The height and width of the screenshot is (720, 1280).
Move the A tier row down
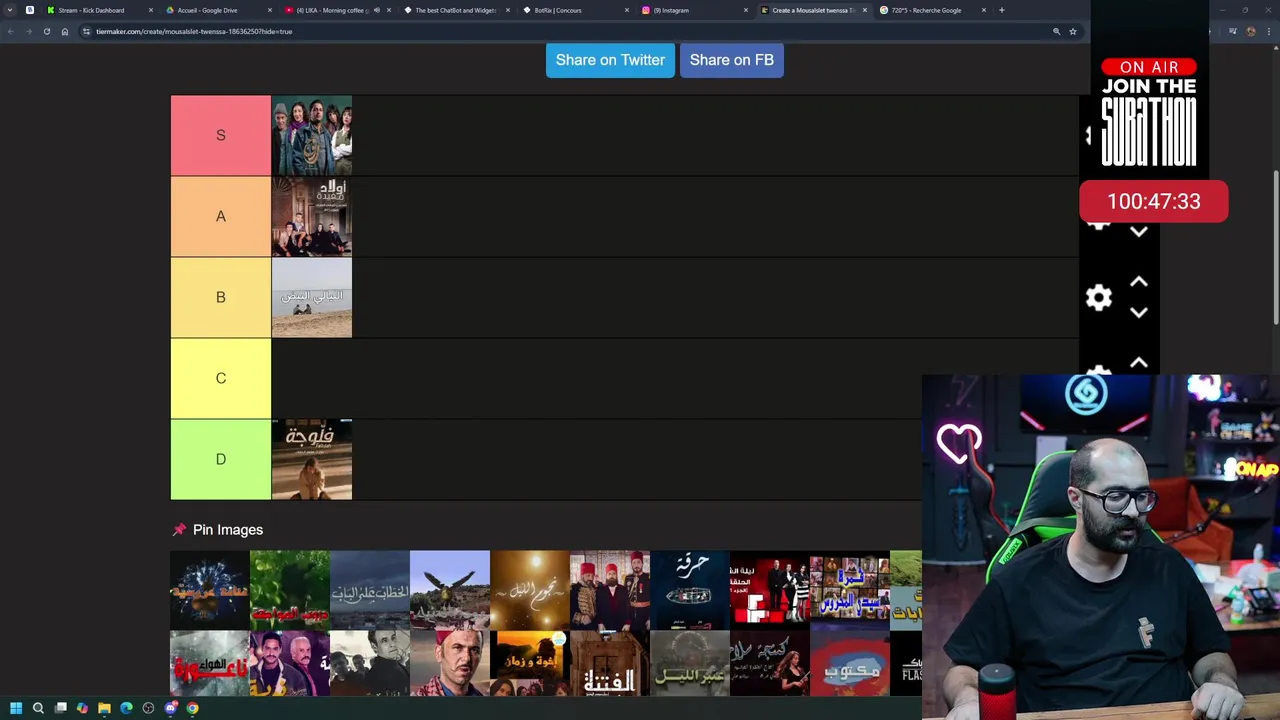point(1138,231)
